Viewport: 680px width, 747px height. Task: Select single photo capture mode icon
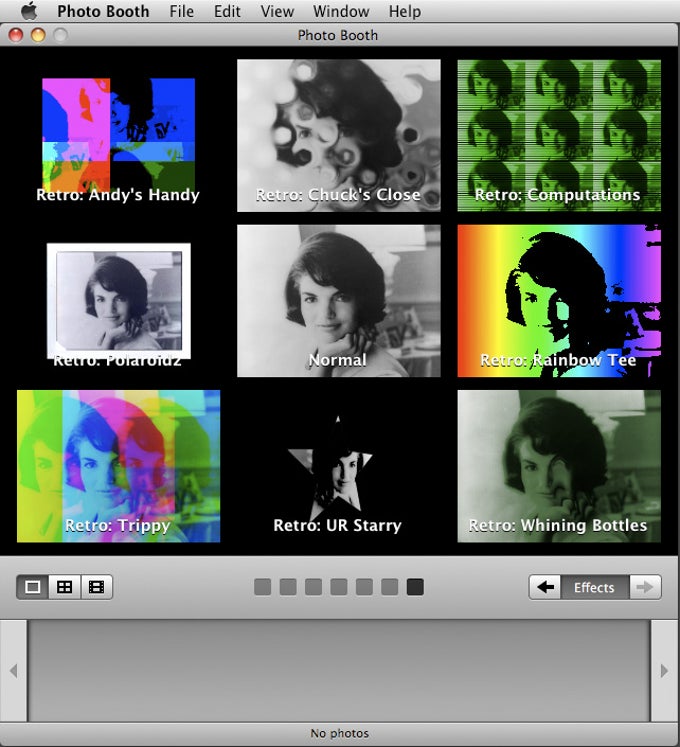click(x=32, y=587)
